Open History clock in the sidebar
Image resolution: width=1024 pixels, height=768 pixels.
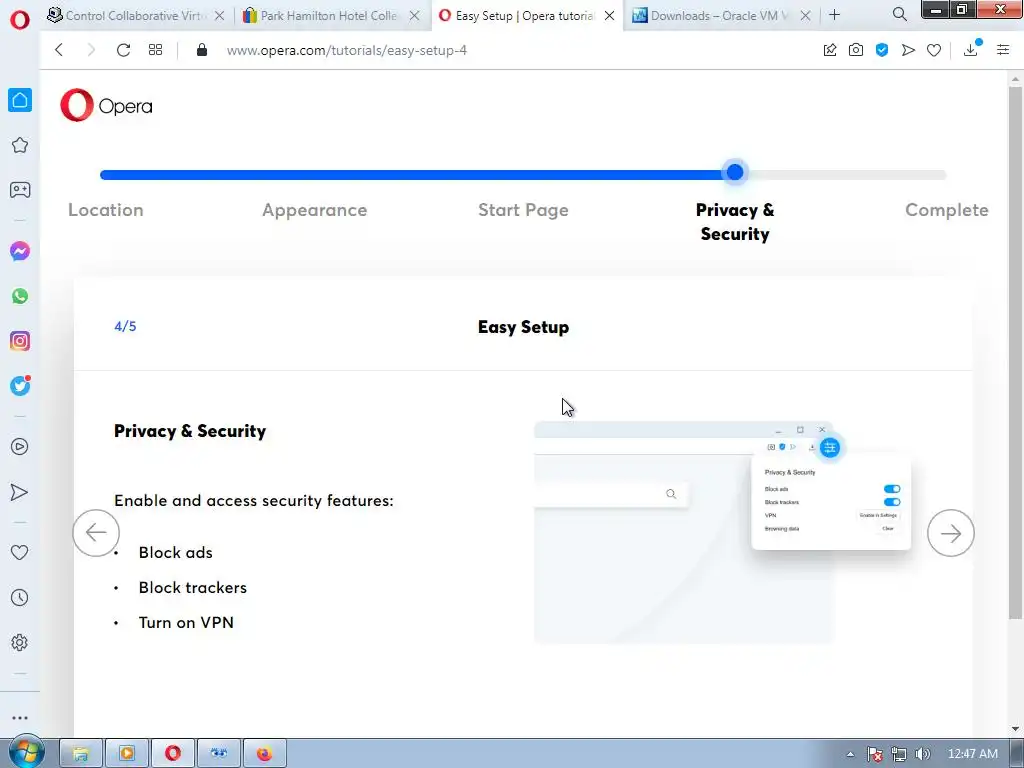pos(20,598)
